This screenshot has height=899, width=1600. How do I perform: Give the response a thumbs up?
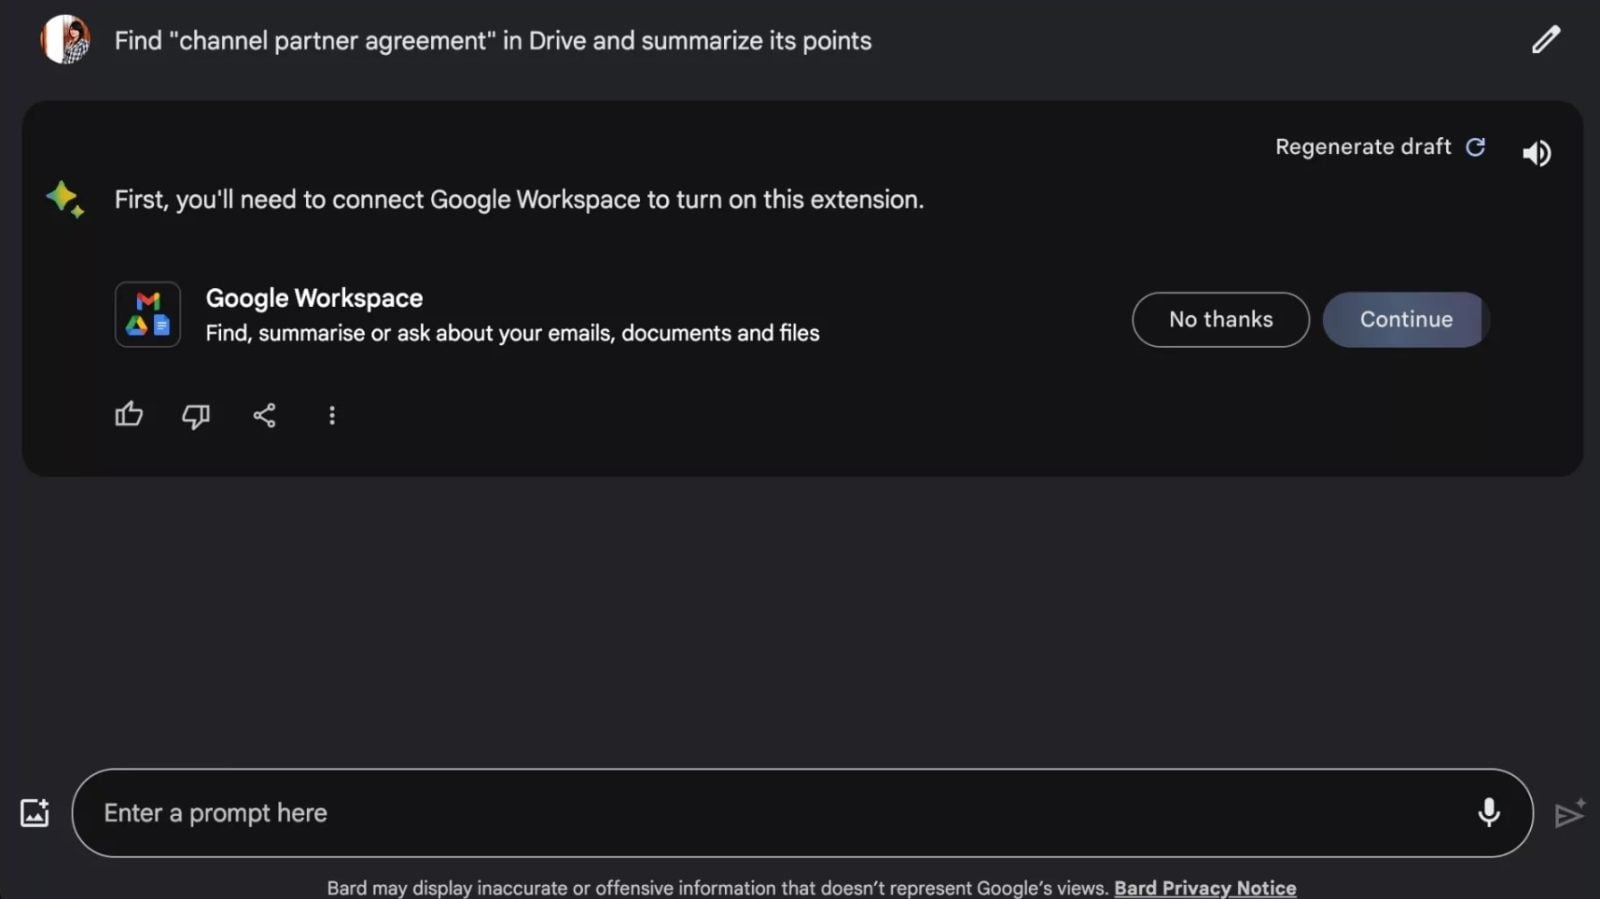pyautogui.click(x=129, y=415)
